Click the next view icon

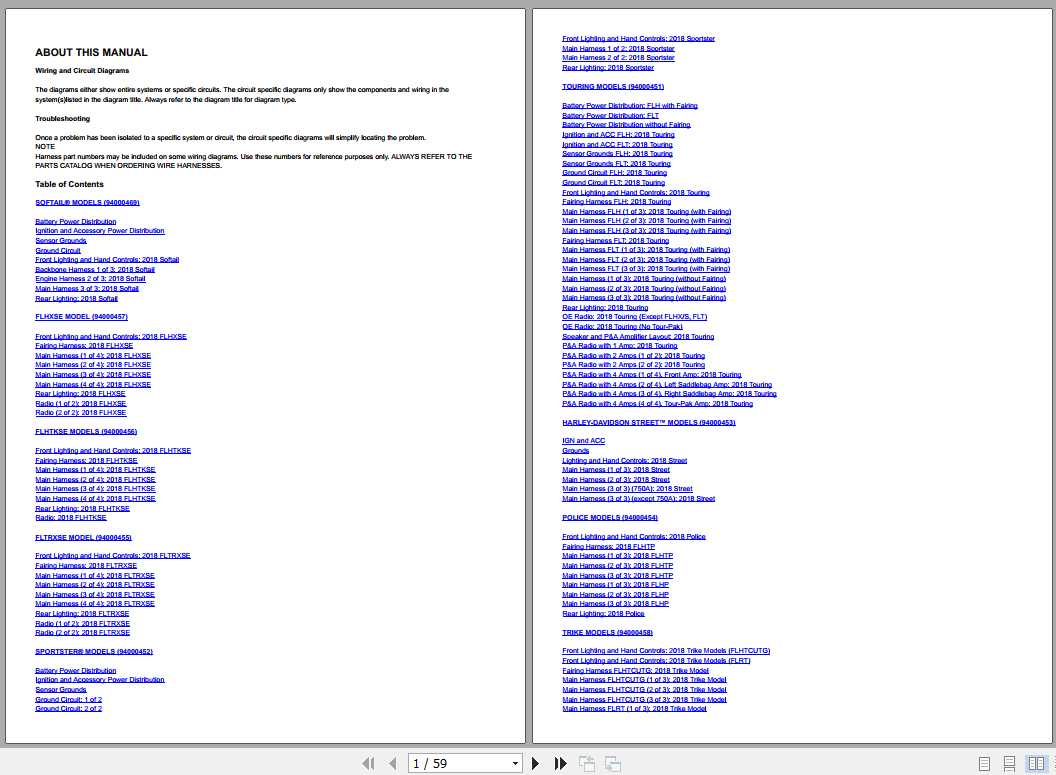tap(613, 764)
